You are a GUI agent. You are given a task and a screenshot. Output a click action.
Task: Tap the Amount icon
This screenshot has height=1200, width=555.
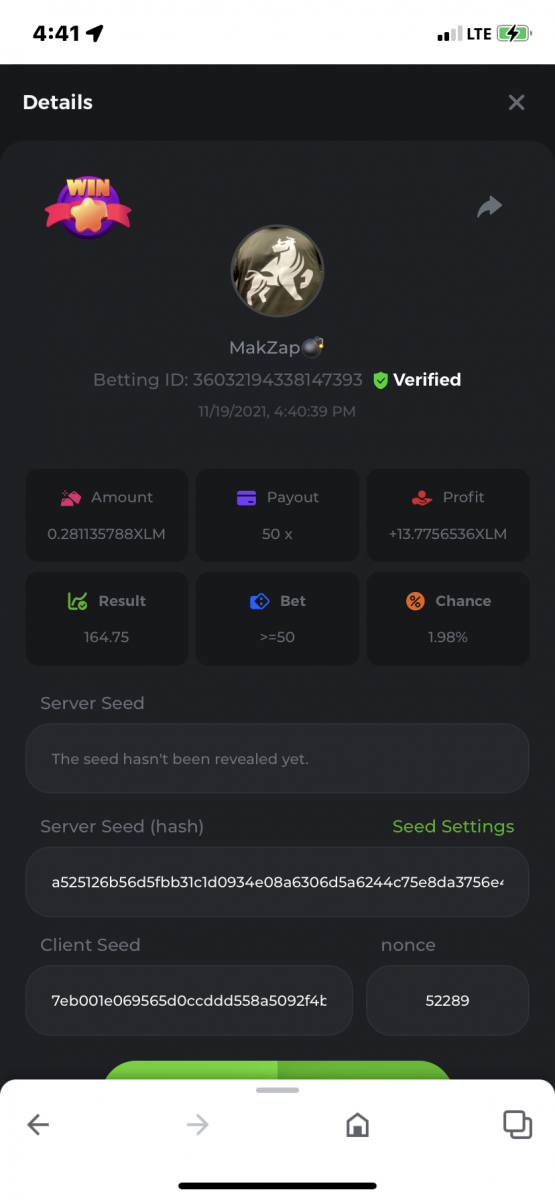70,497
